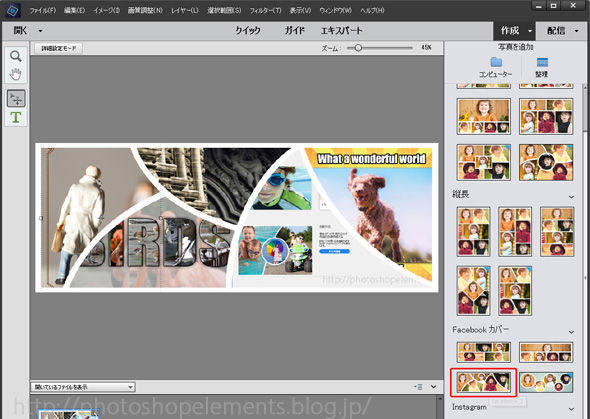Click the 'What a wonderful world' text
The image size is (590, 419).
point(371,158)
